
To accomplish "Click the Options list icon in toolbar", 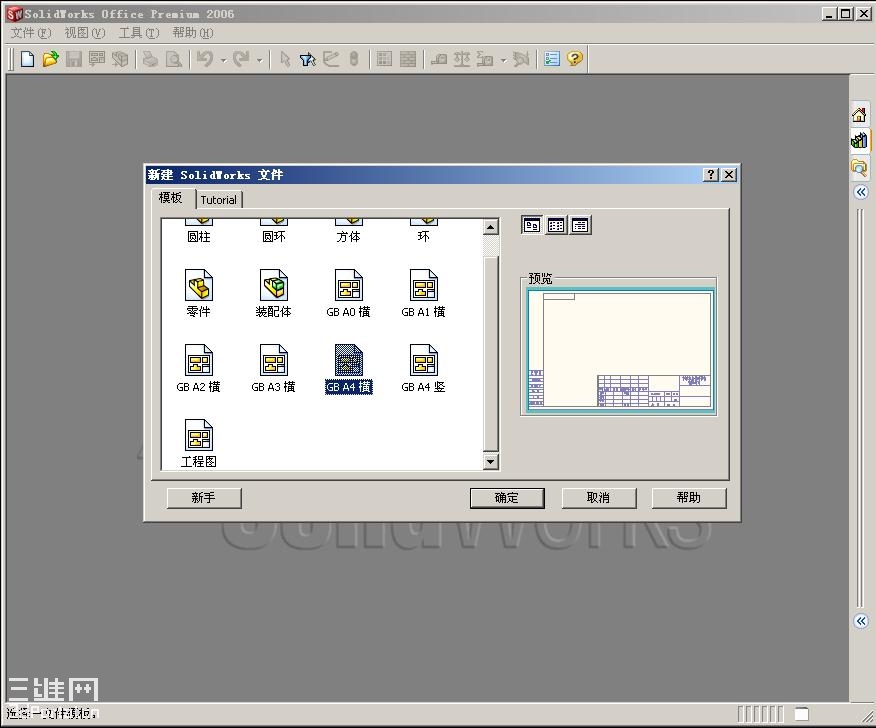I will pos(551,59).
